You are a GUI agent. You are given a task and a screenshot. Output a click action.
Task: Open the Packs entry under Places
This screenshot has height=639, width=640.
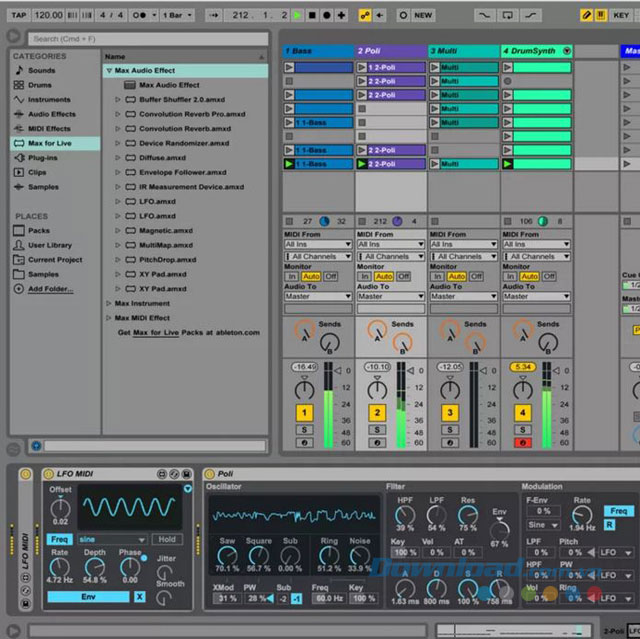[39, 230]
